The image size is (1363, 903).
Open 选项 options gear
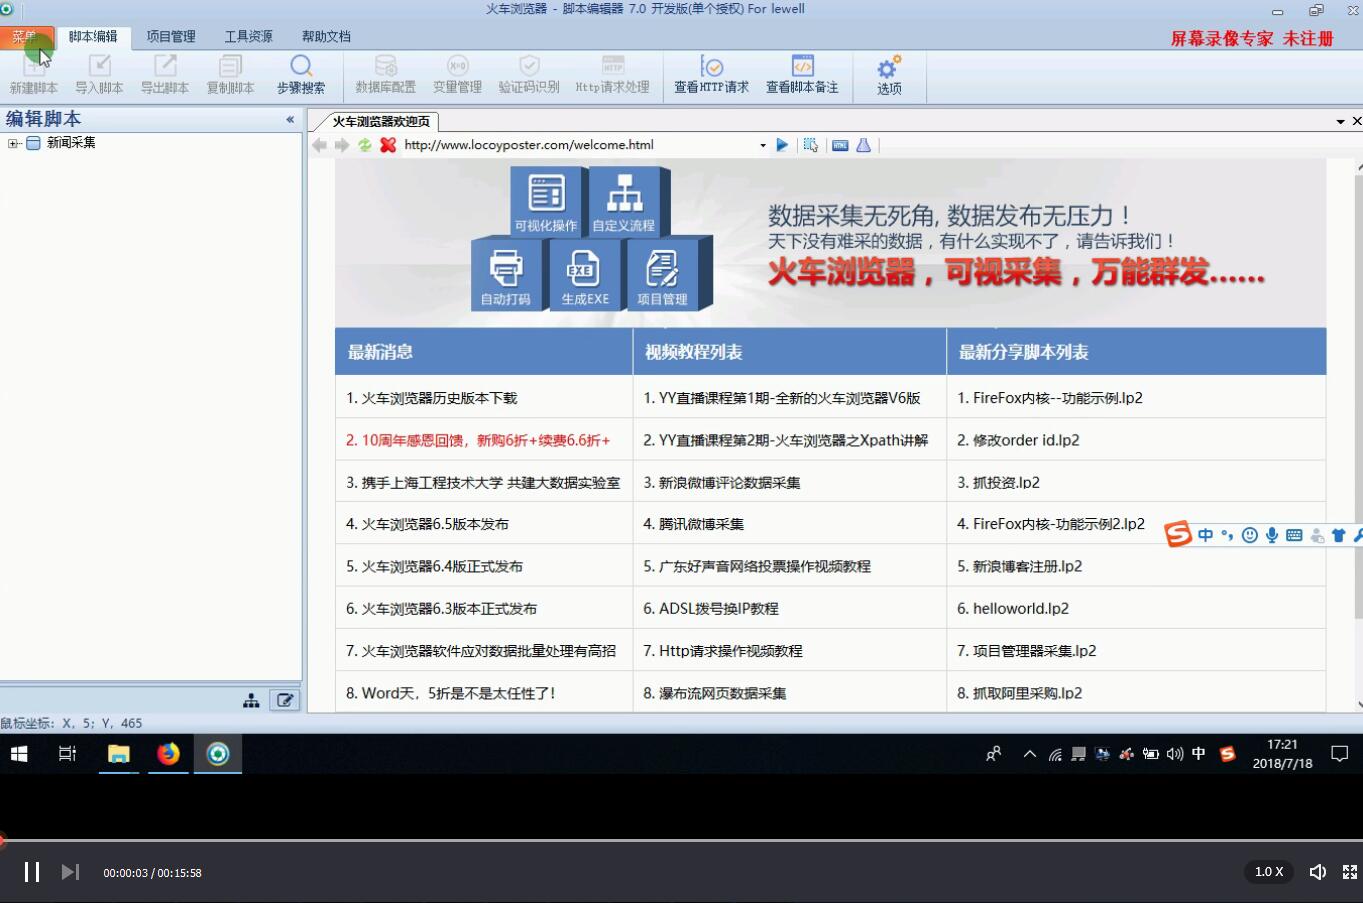tap(889, 76)
